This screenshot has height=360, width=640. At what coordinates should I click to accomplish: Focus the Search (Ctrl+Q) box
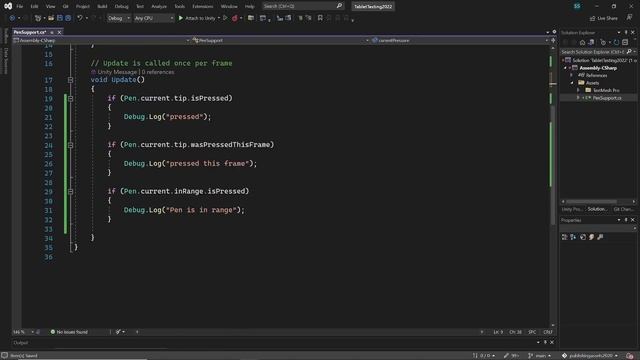[x=302, y=6]
